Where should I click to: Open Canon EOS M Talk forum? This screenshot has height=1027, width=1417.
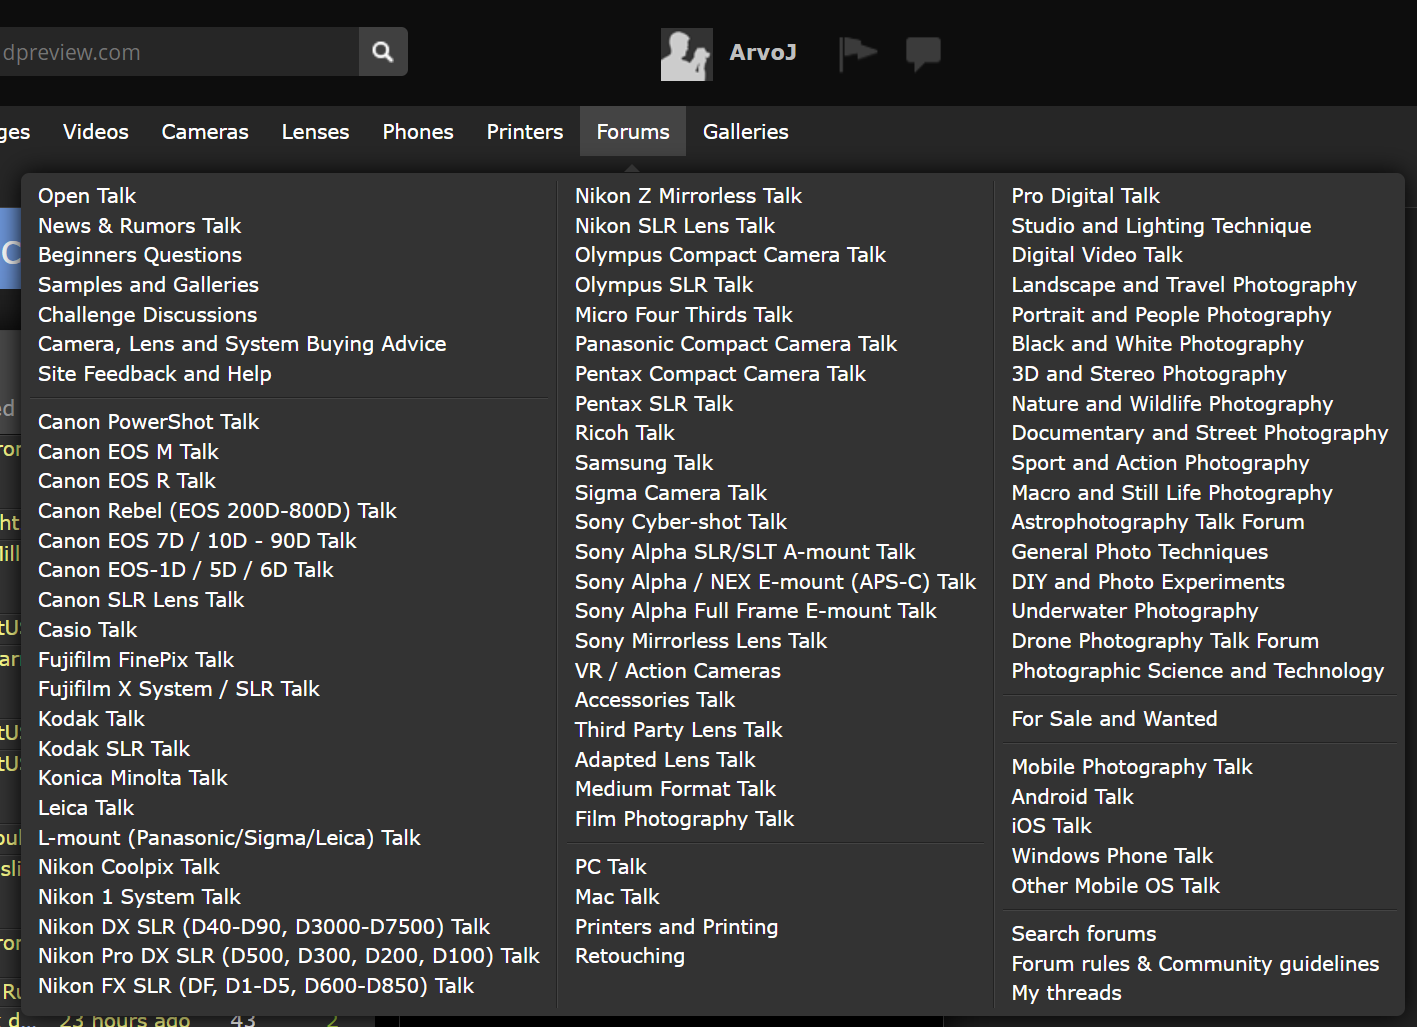pyautogui.click(x=128, y=452)
